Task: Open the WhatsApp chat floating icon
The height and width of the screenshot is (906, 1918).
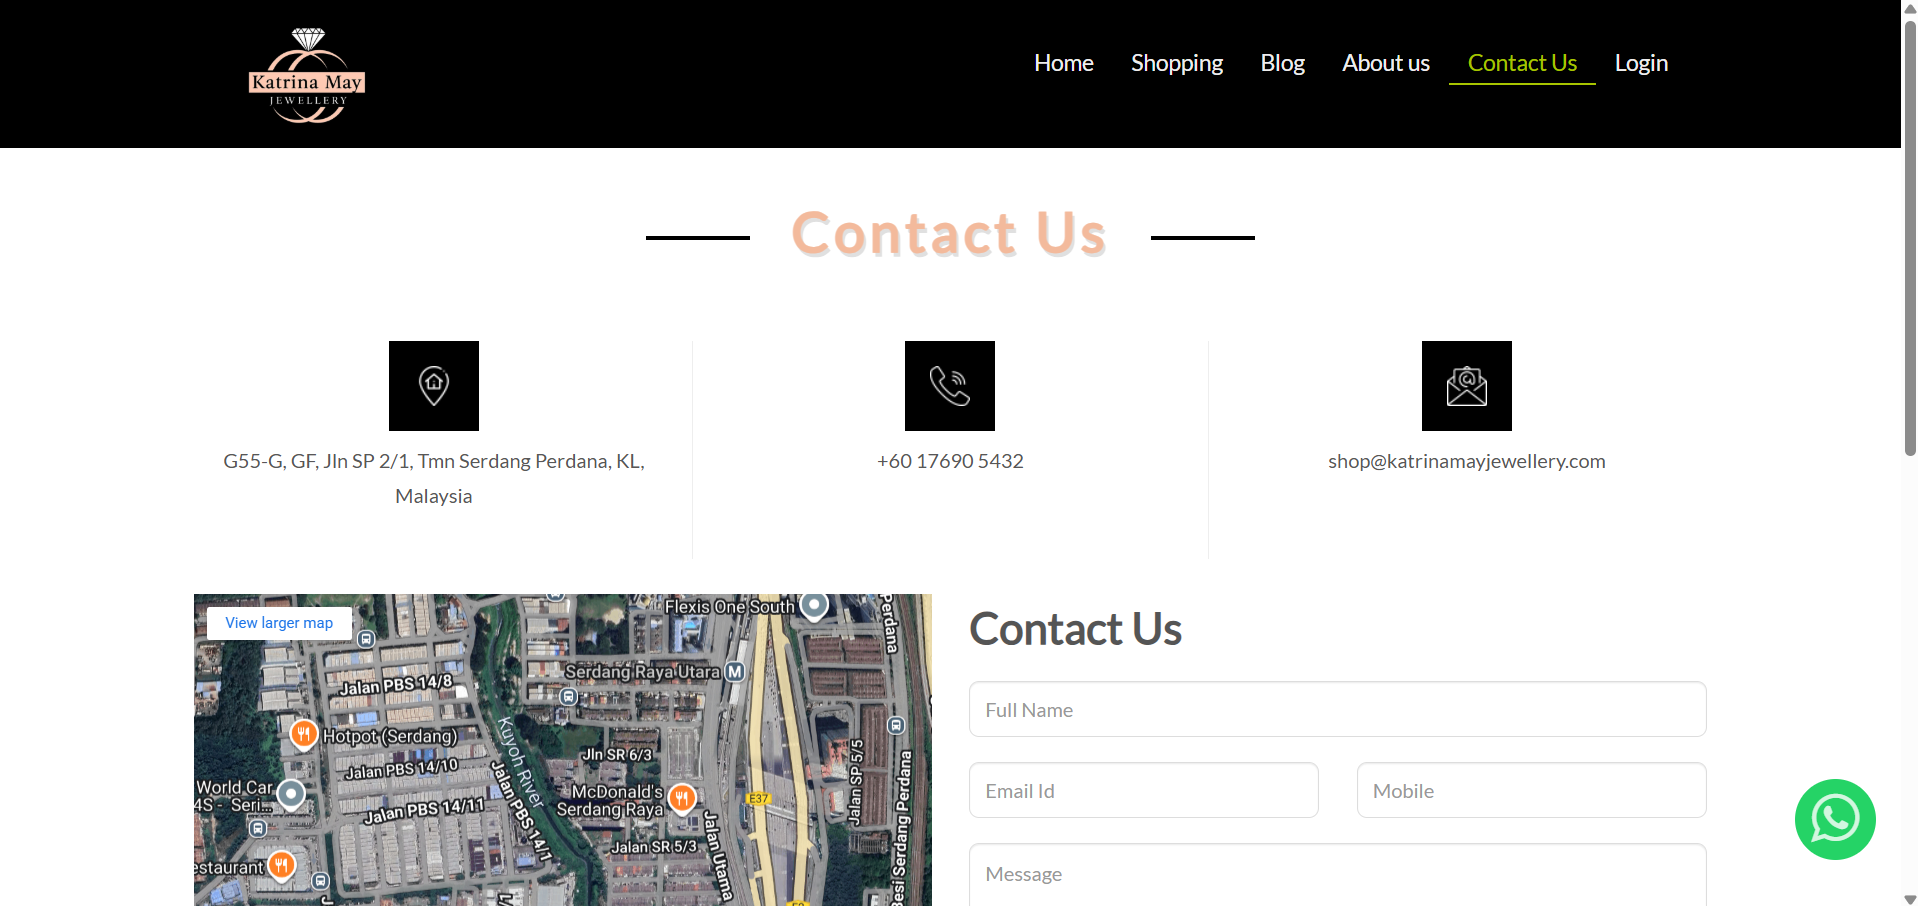Action: (1835, 819)
